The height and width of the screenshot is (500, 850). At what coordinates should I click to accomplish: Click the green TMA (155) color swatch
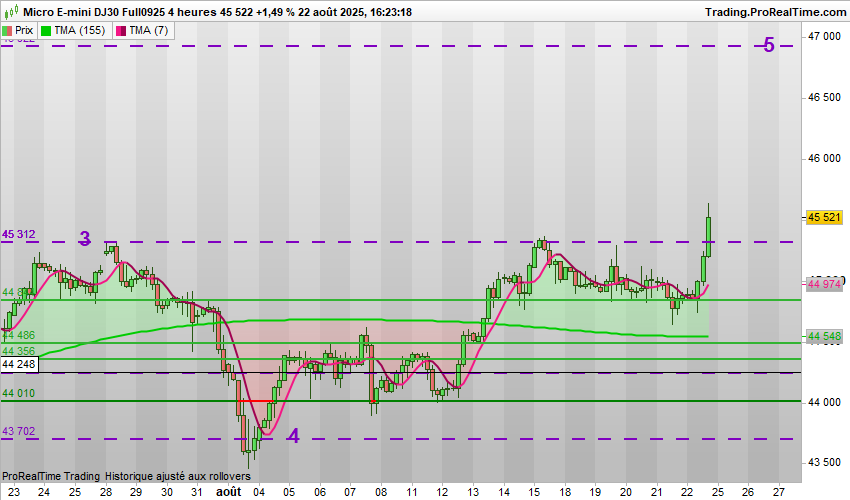(x=46, y=31)
